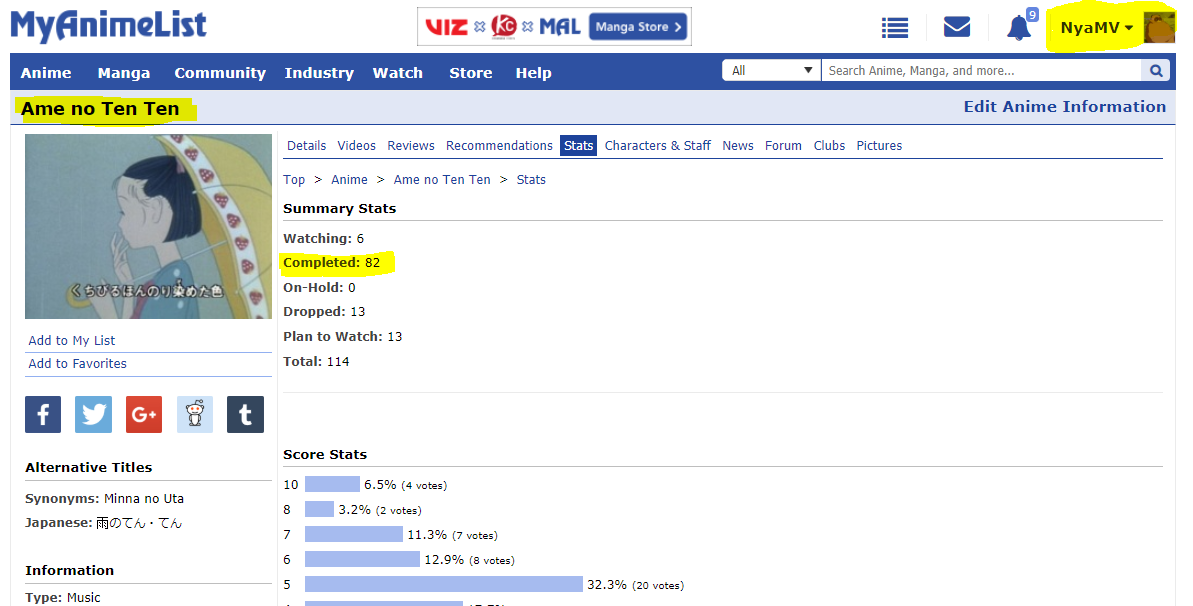This screenshot has width=1193, height=606.
Task: Click the score 10 bar (6.5%)
Action: point(332,484)
